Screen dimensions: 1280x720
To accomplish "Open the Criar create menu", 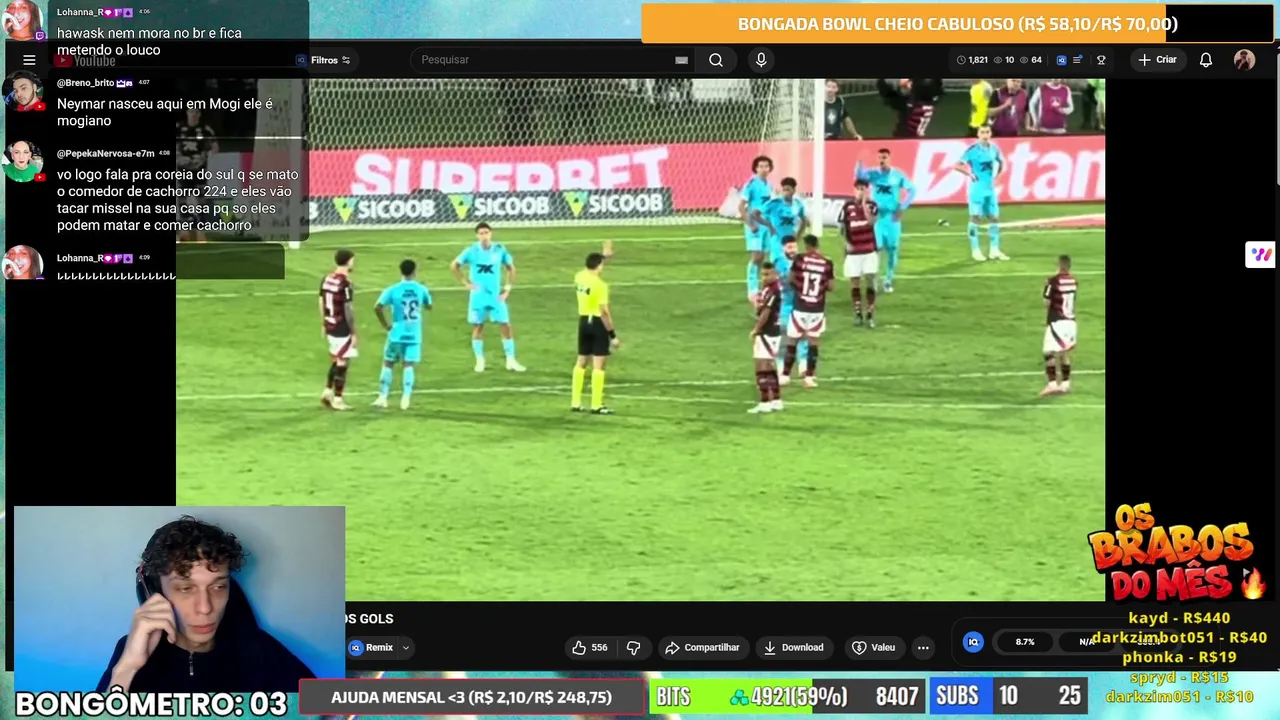I will pos(1157,60).
